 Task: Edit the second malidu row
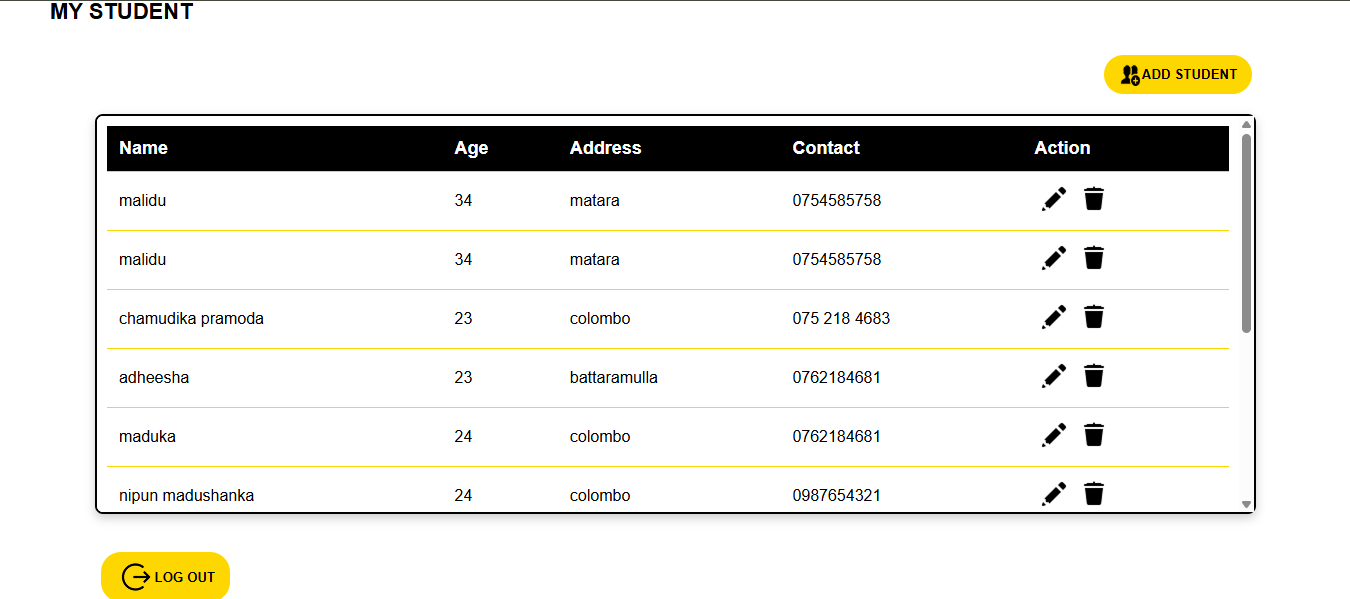(x=1053, y=257)
